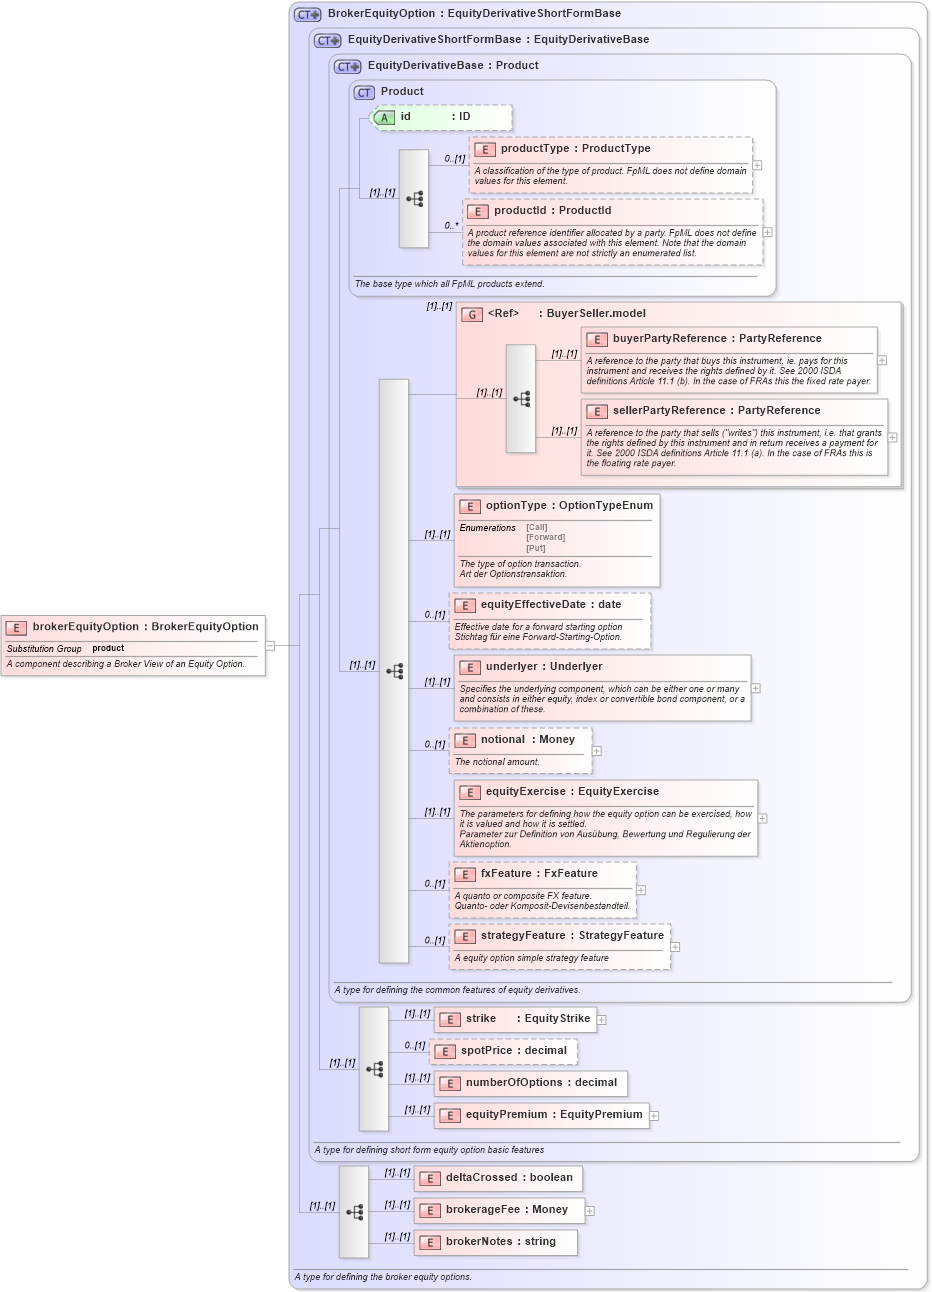This screenshot has width=932, height=1292.
Task: Click the element icon of equityExercise
Action: pyautogui.click(x=470, y=793)
